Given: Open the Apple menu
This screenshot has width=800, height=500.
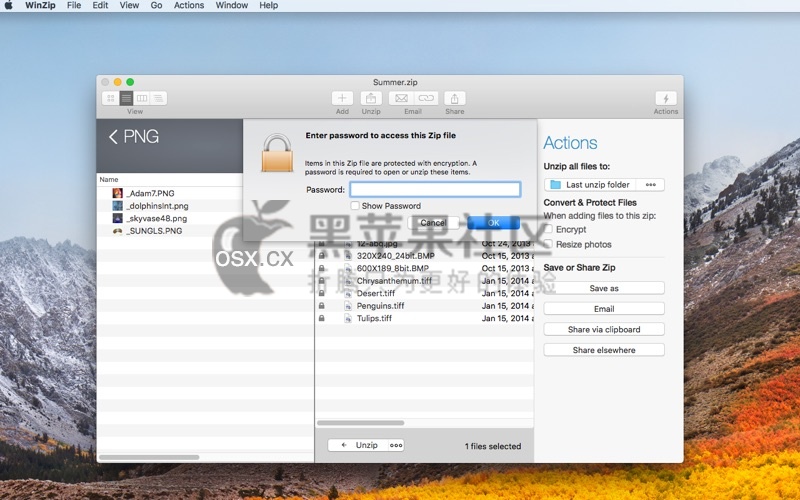Looking at the screenshot, I should click(x=9, y=5).
